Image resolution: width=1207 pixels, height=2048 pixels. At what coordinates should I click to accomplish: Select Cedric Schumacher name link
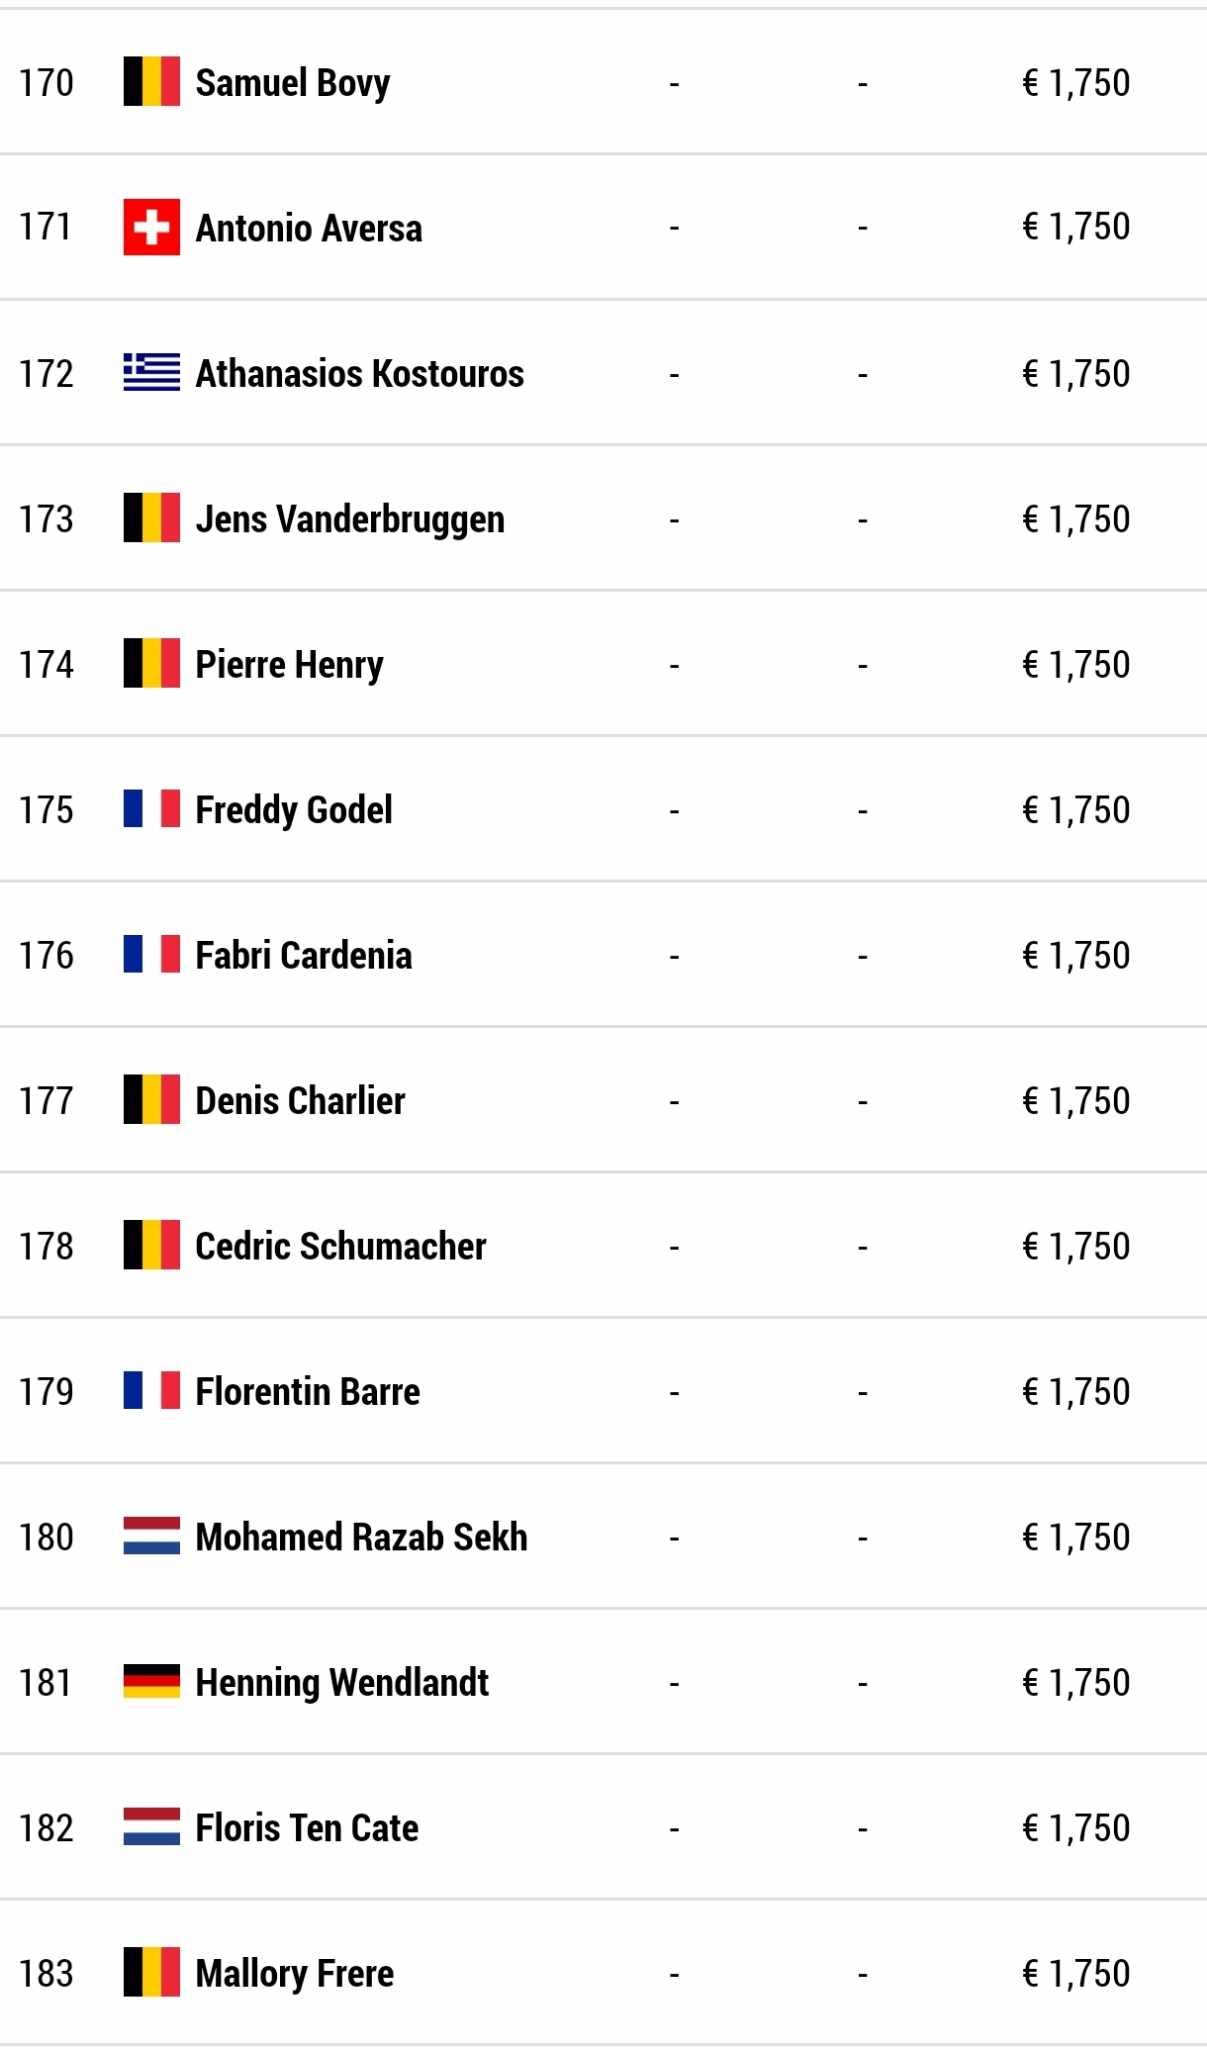click(x=341, y=1246)
